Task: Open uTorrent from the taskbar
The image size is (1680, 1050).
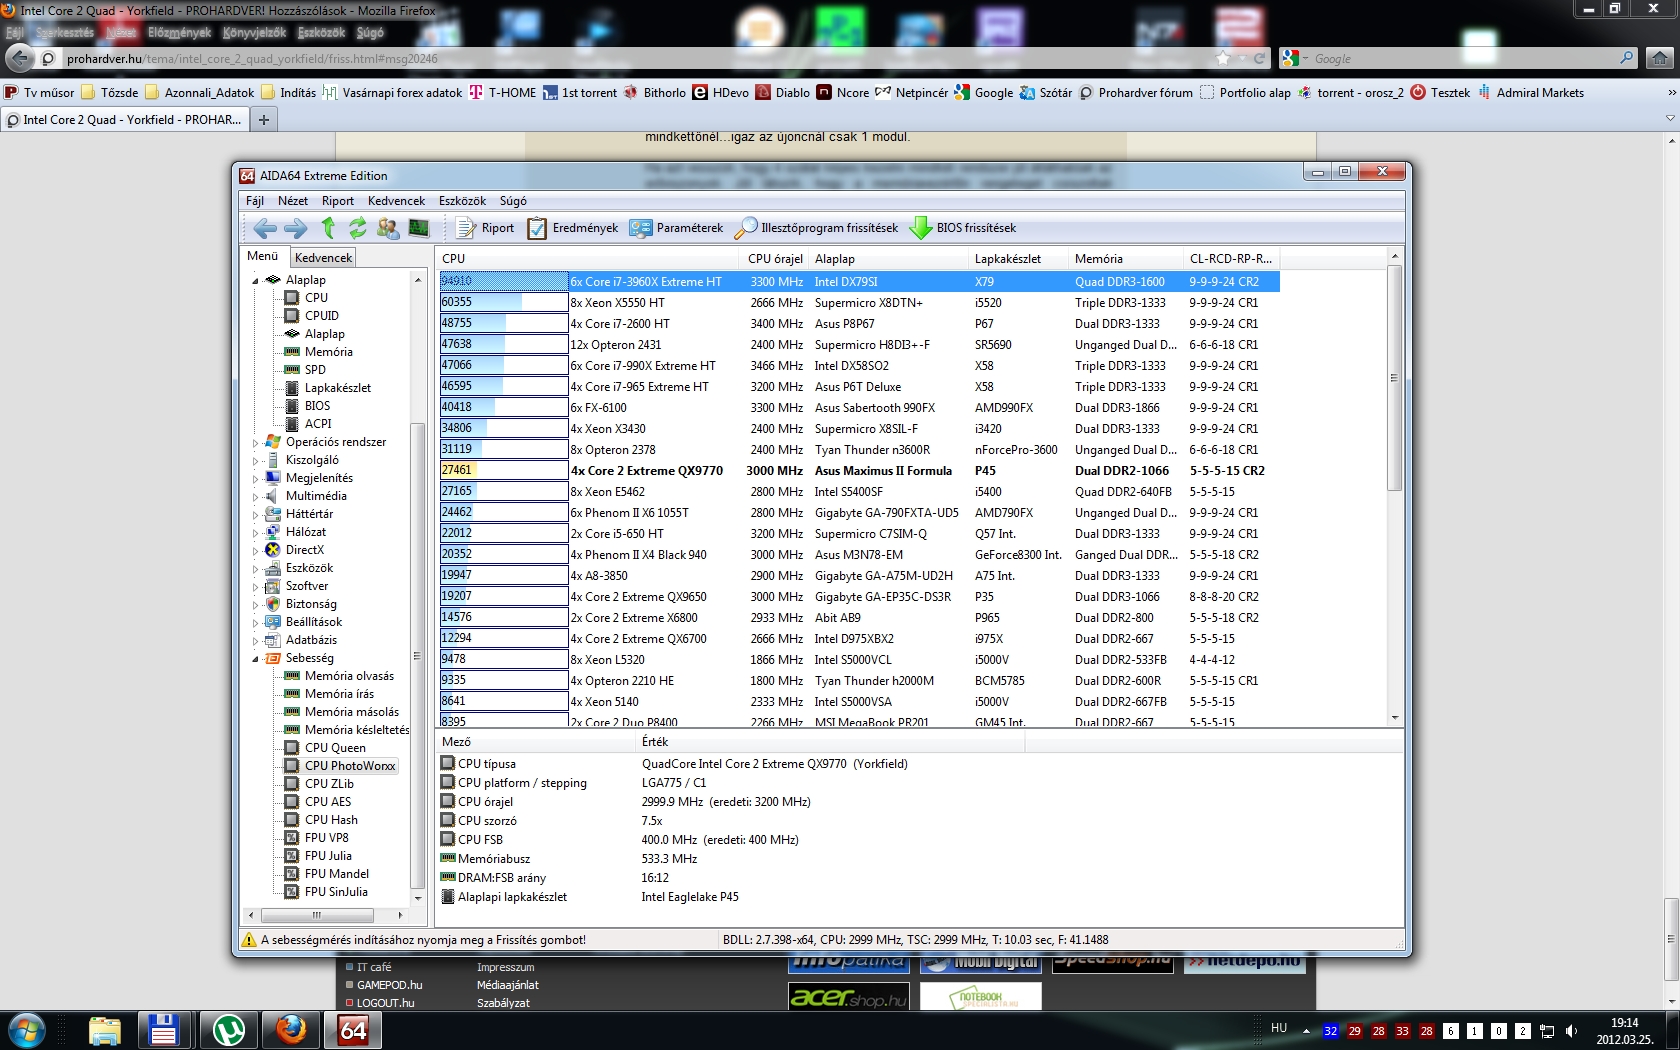Action: click(x=228, y=1030)
